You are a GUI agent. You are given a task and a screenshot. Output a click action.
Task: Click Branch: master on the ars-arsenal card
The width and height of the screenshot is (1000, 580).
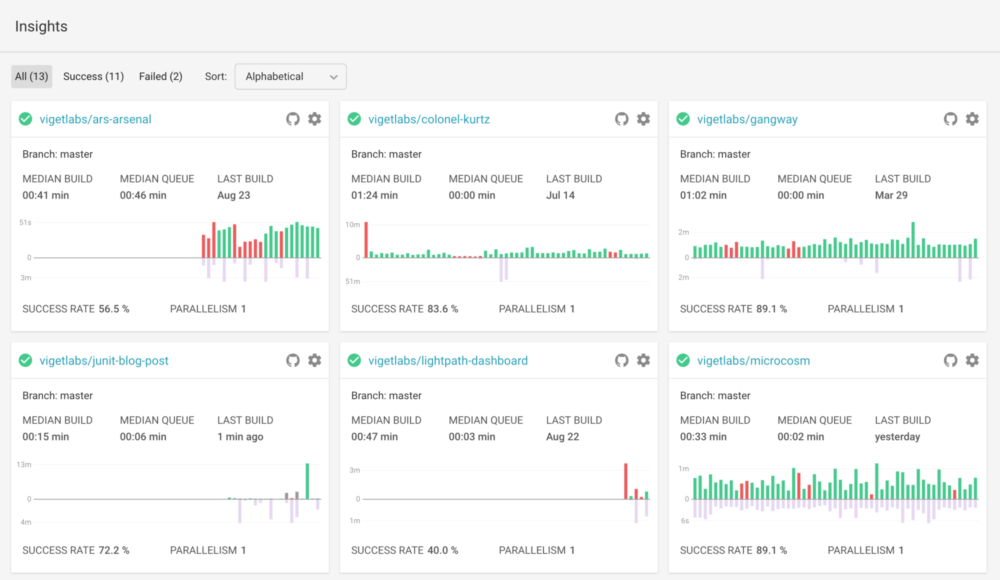pos(57,154)
